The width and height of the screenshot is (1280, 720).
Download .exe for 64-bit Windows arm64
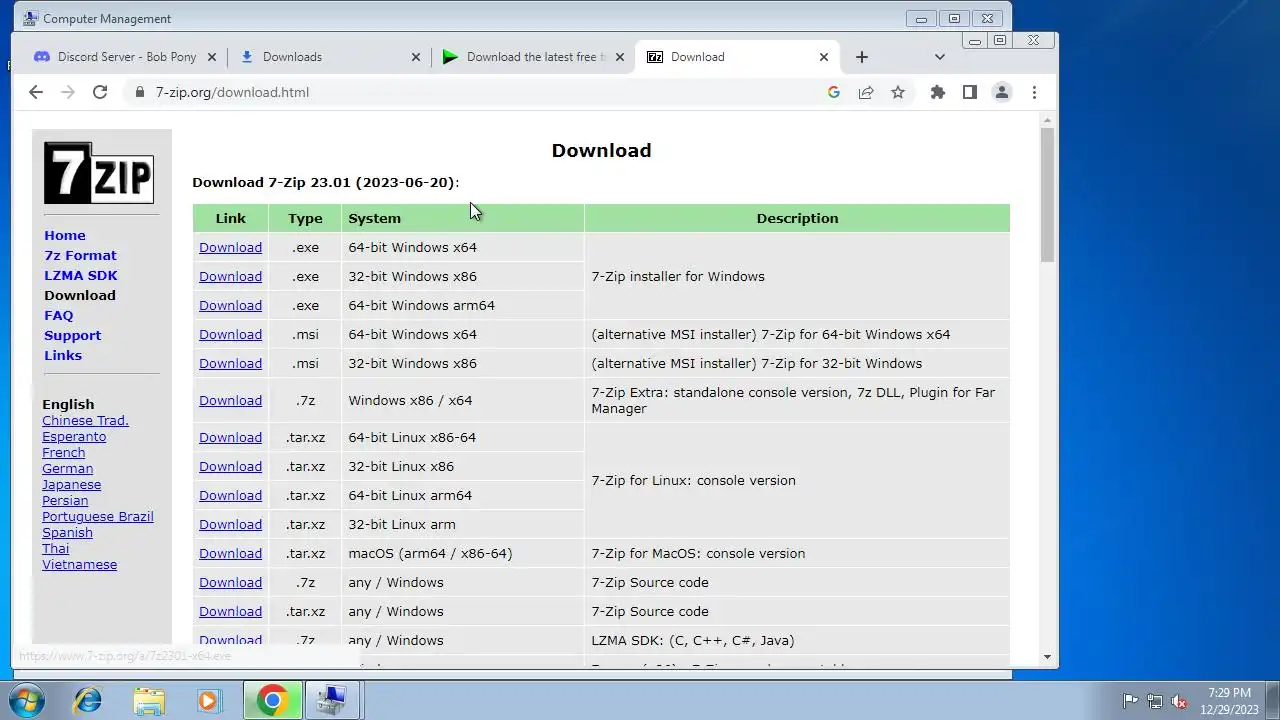click(230, 305)
